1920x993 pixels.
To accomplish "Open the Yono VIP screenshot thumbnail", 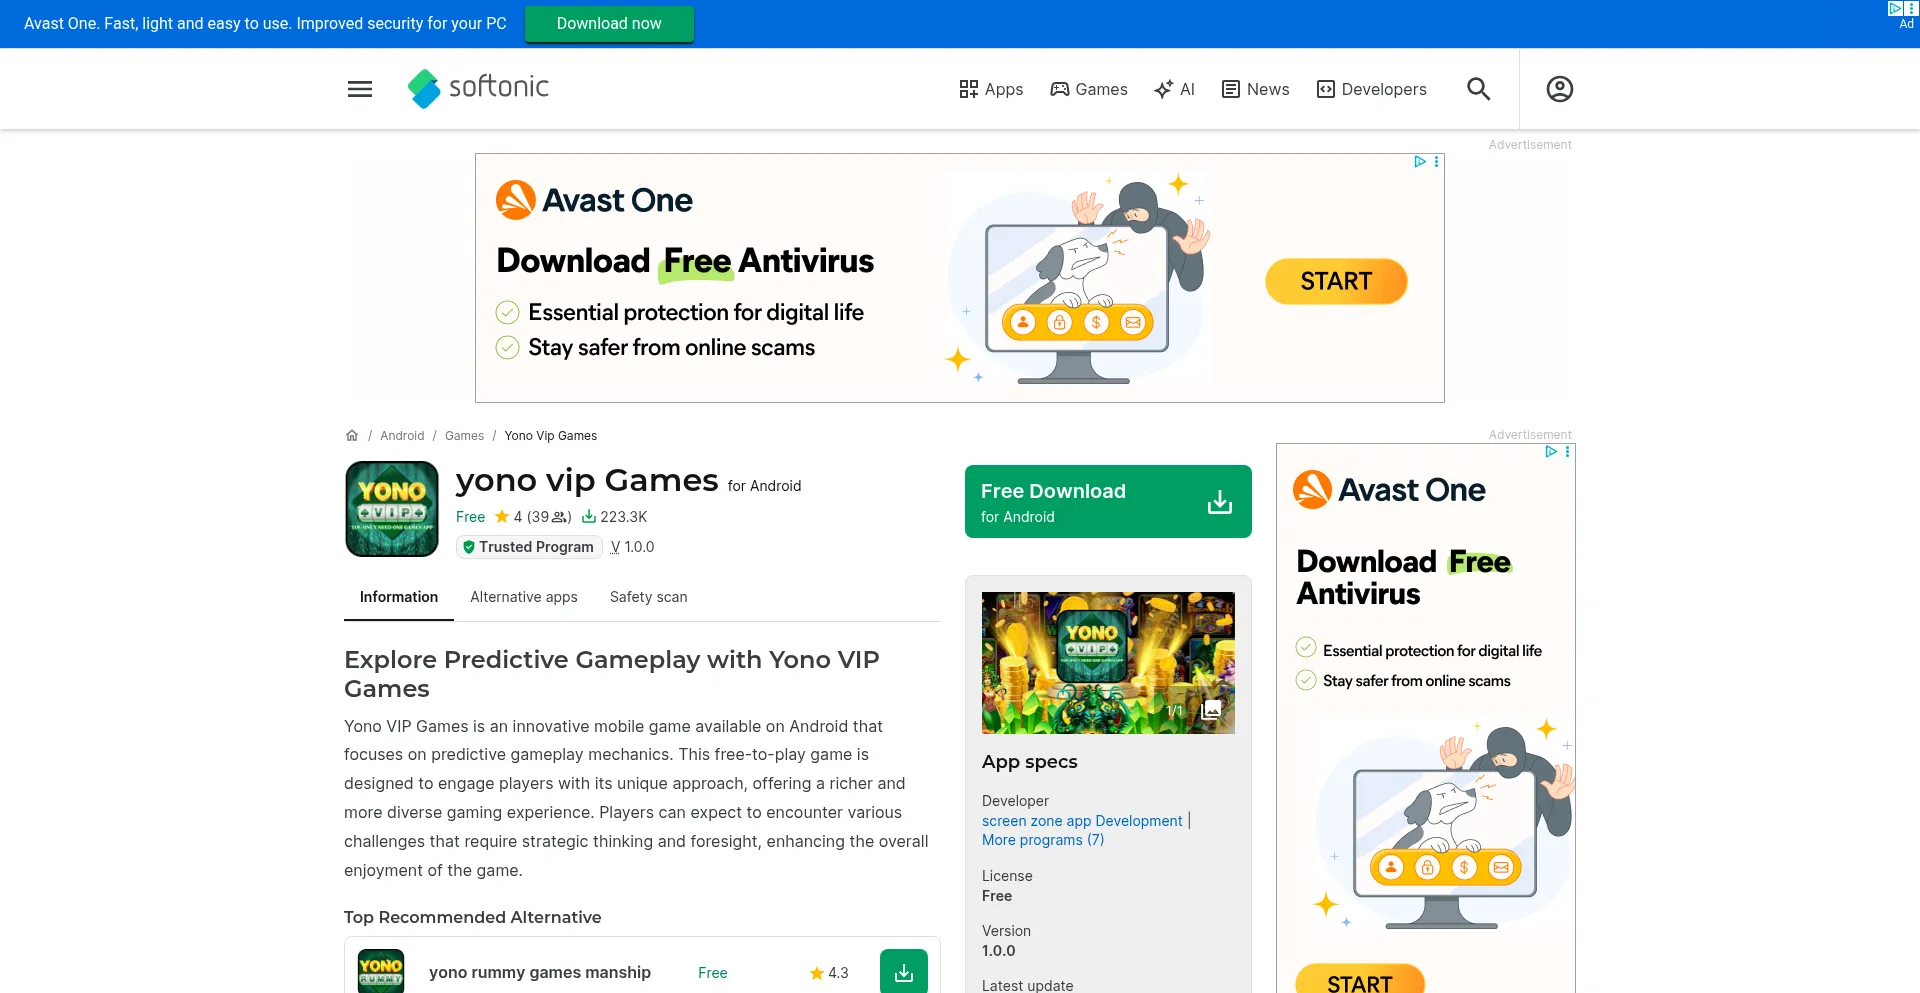I will 1108,663.
